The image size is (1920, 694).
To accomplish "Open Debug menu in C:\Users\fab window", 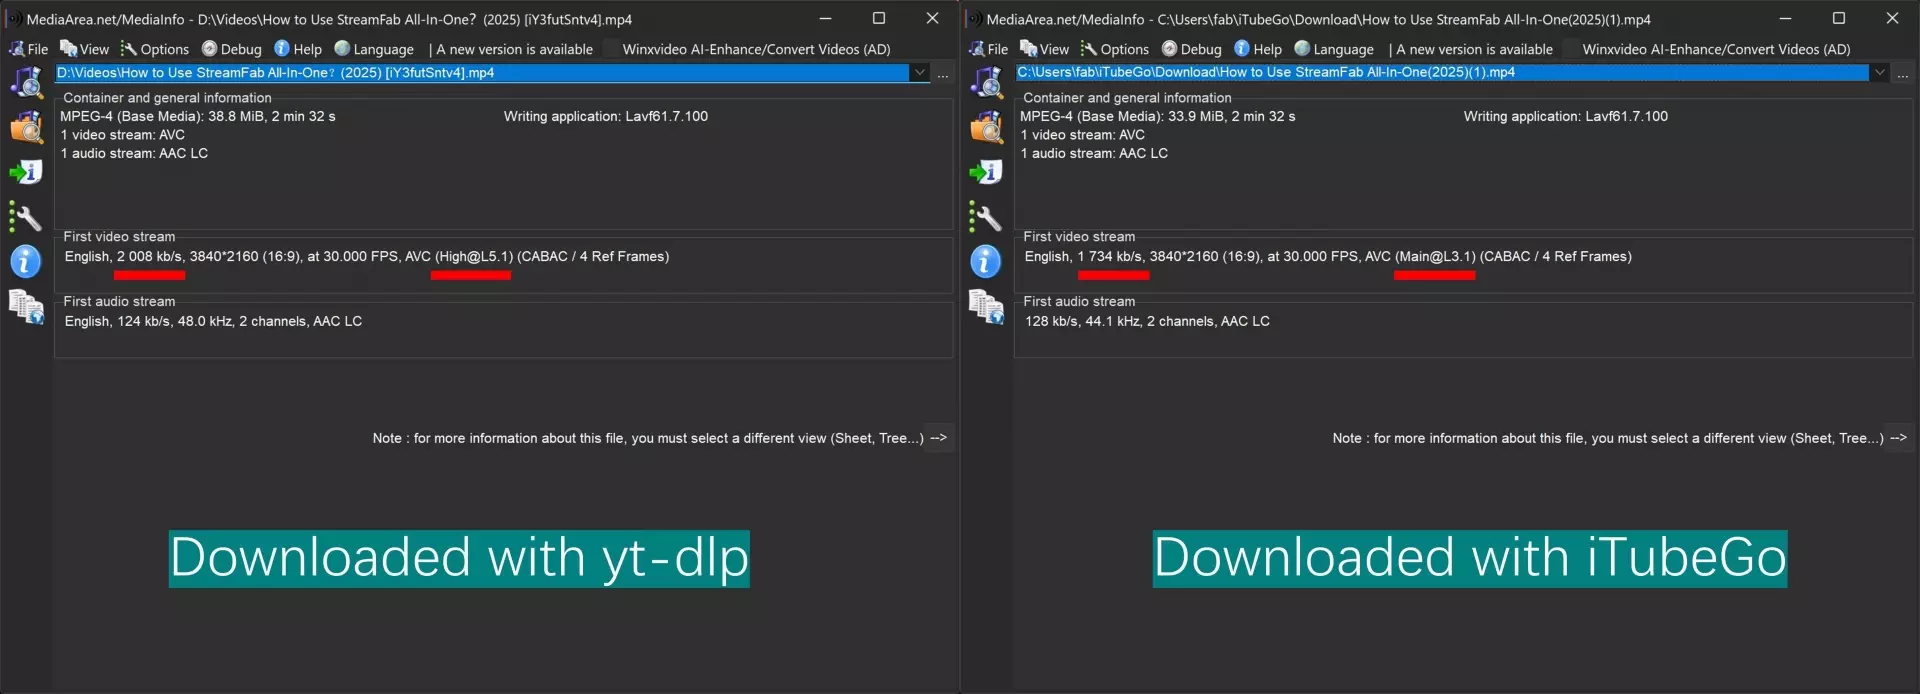I will 1192,49.
